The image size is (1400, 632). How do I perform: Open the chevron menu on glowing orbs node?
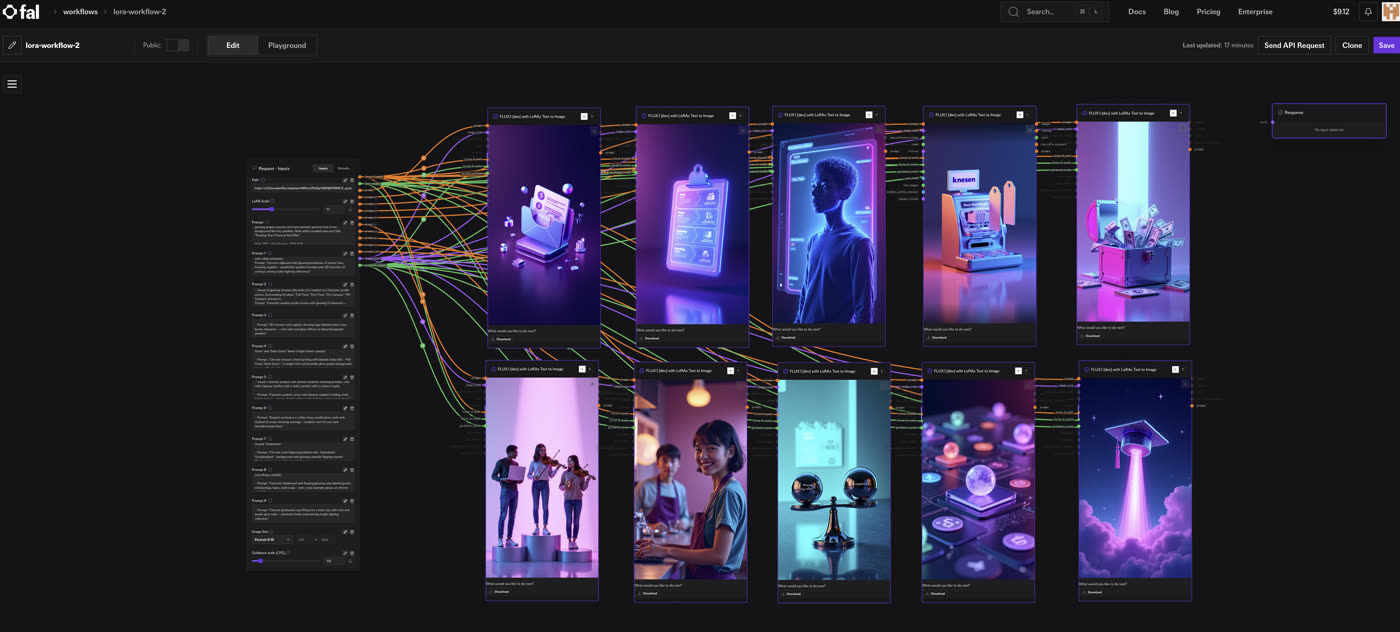pyautogui.click(x=1026, y=371)
